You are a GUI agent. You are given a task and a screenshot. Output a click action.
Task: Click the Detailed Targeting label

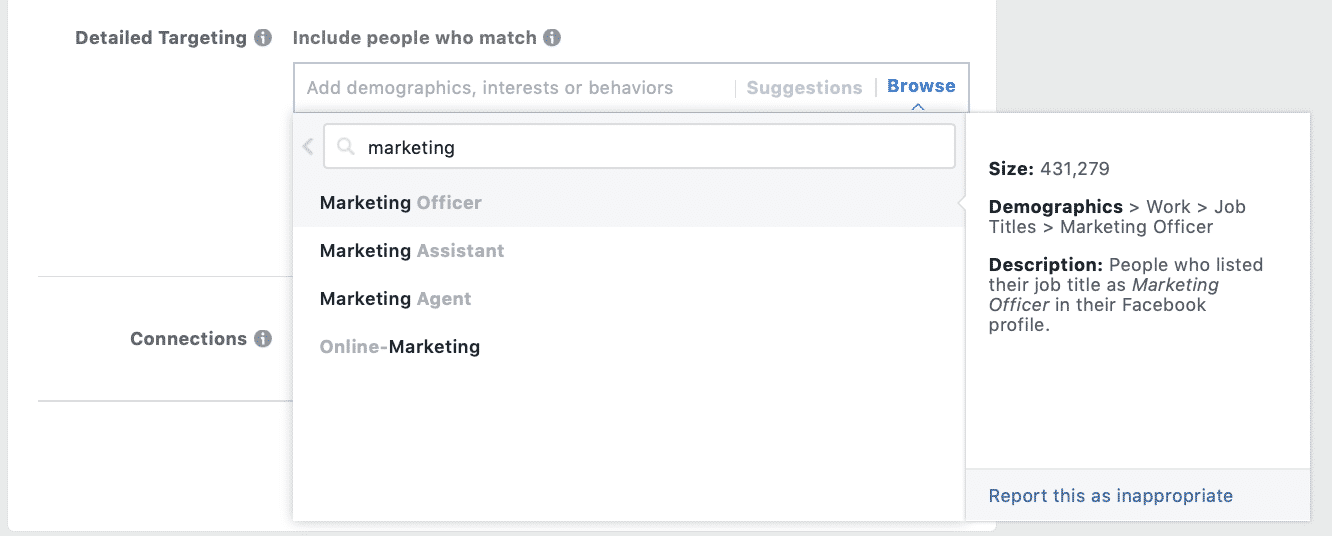pos(161,38)
